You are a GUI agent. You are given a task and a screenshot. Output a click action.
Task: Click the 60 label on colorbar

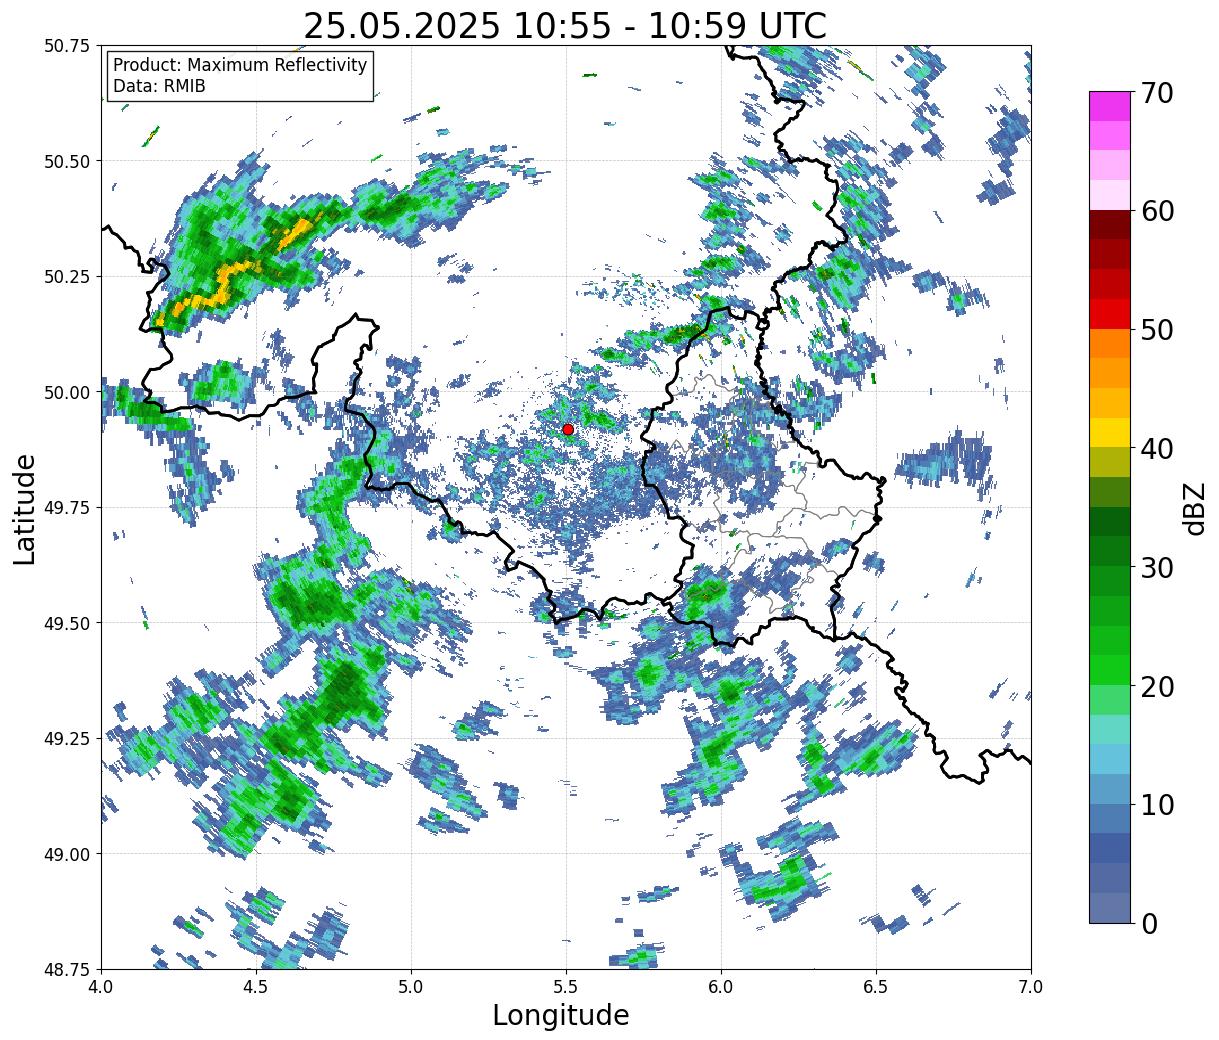[x=1157, y=211]
